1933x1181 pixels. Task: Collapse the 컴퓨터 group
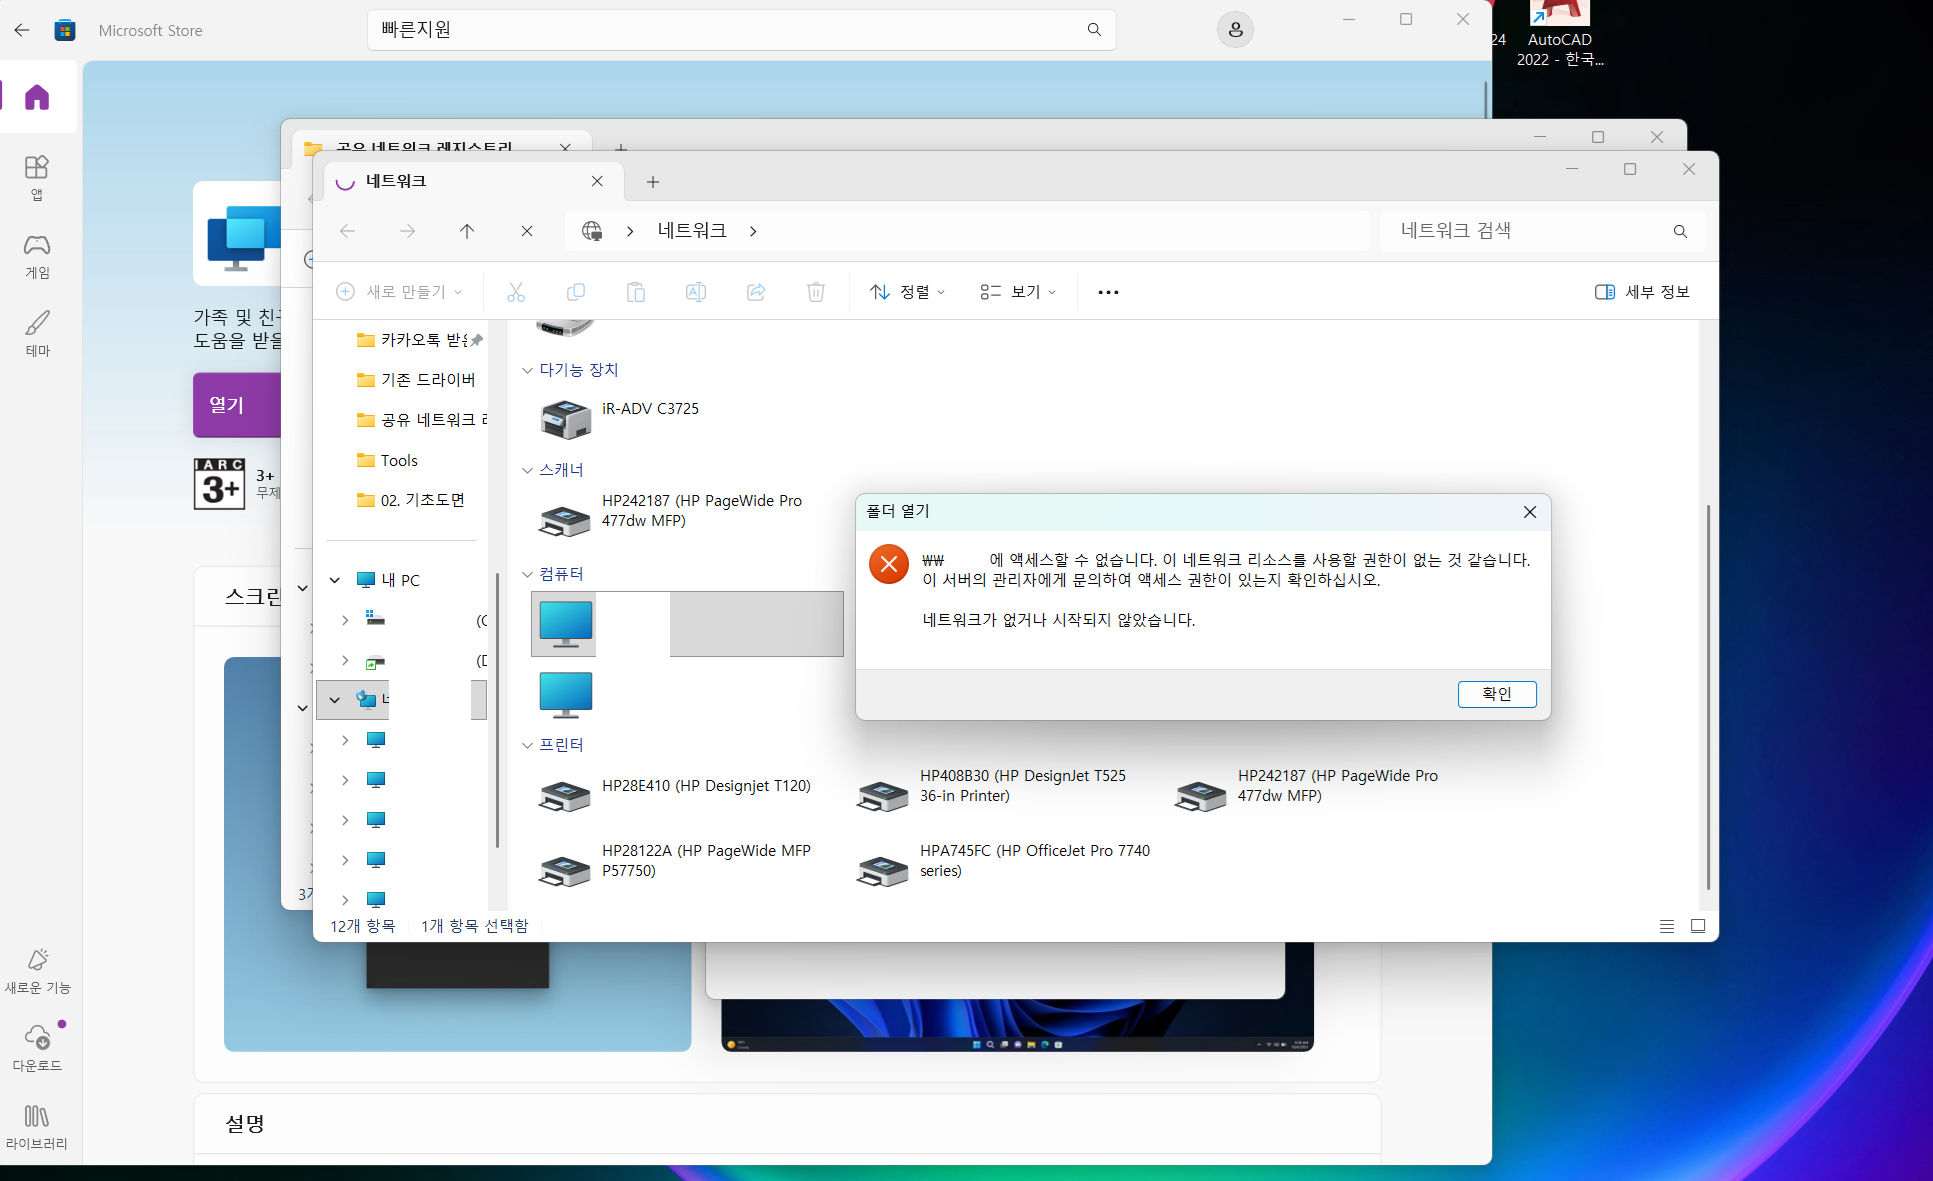pos(527,574)
